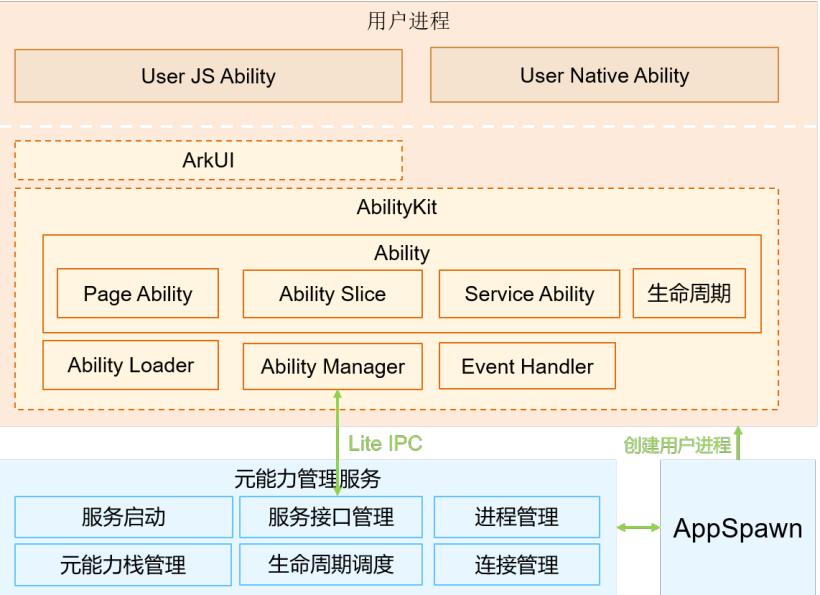
Task: Click the green Lite IPC arrow
Action: coord(337,434)
